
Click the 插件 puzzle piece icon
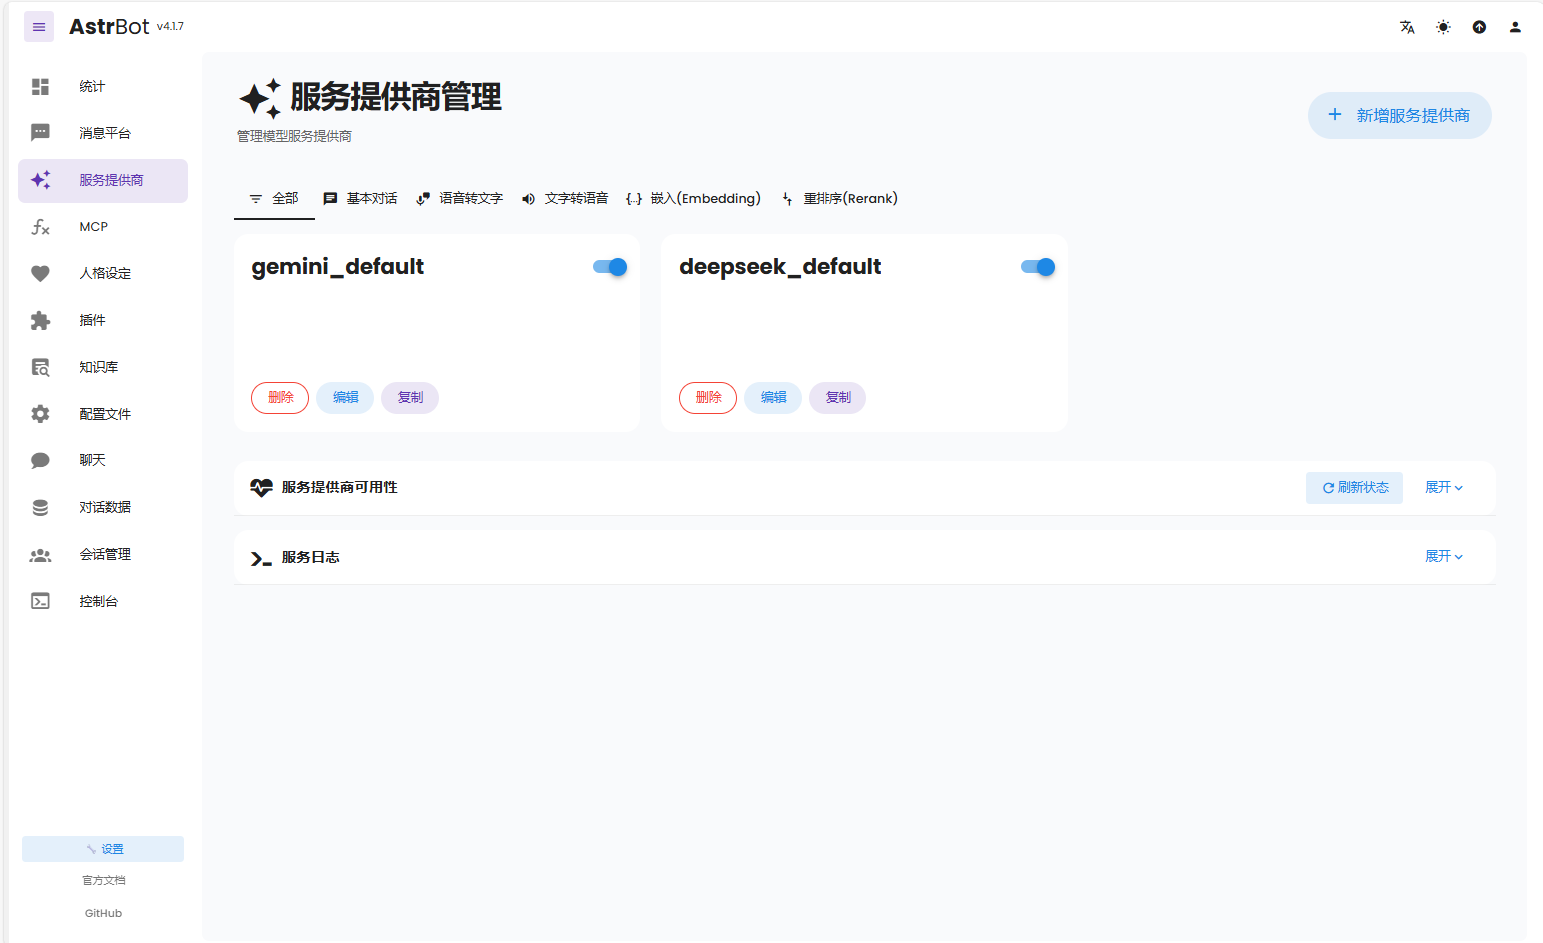40,320
